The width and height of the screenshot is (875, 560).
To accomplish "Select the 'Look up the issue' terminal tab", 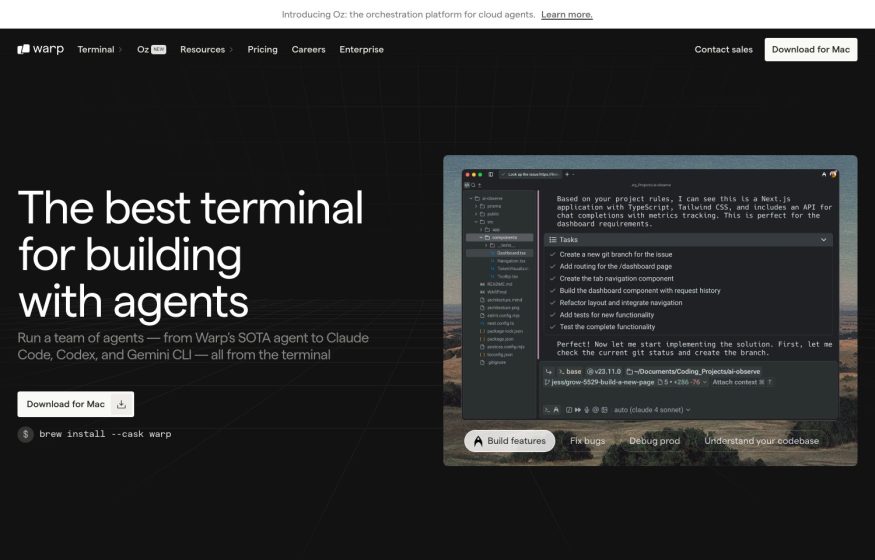I will [531, 175].
